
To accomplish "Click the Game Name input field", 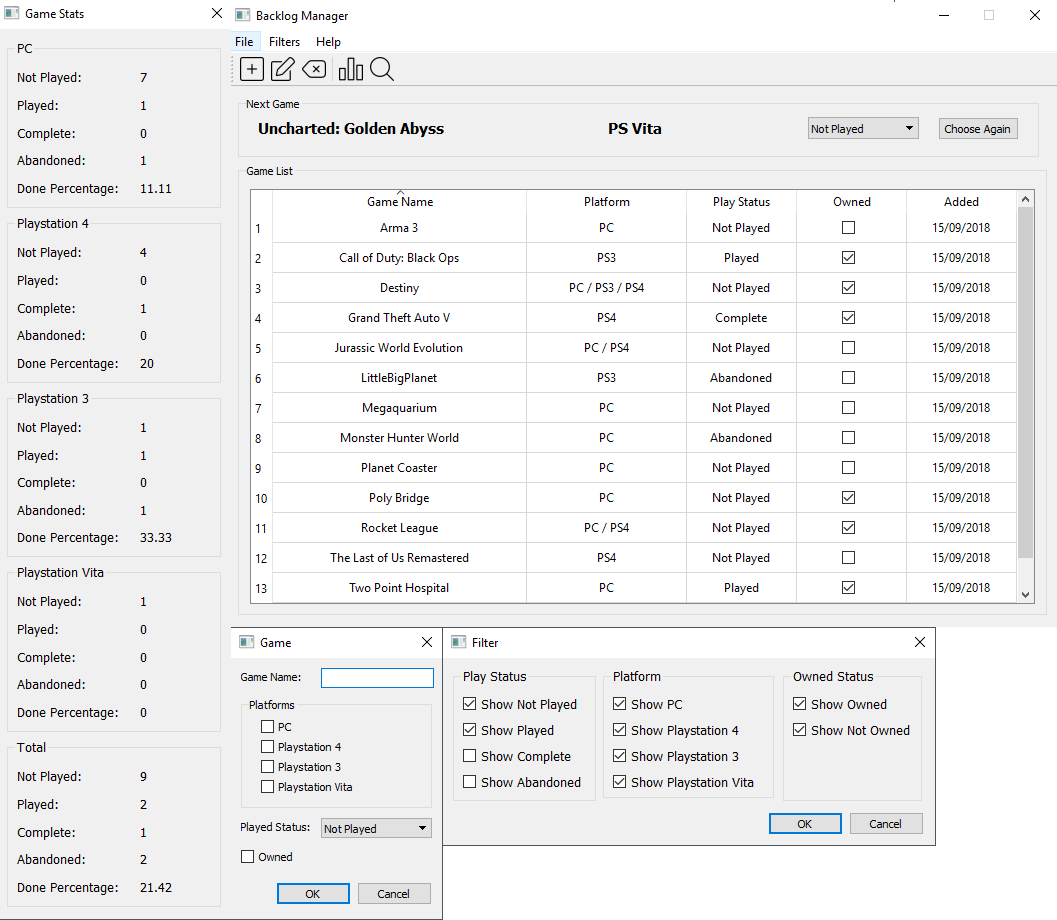I will 378,677.
